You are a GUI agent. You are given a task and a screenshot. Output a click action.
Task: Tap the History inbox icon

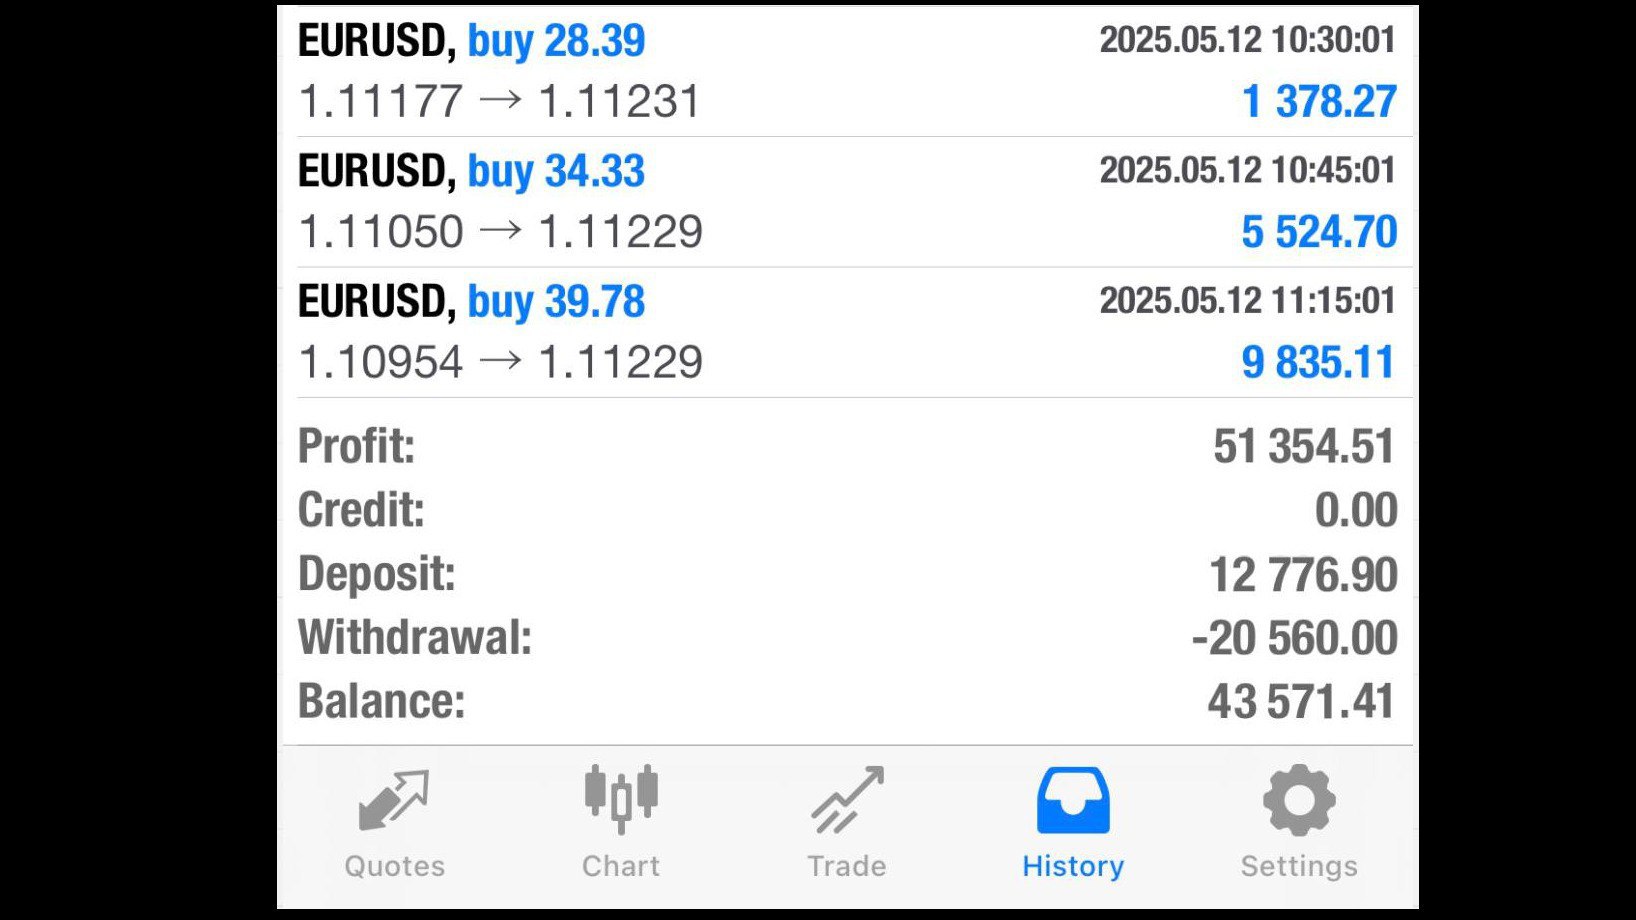[1073, 800]
